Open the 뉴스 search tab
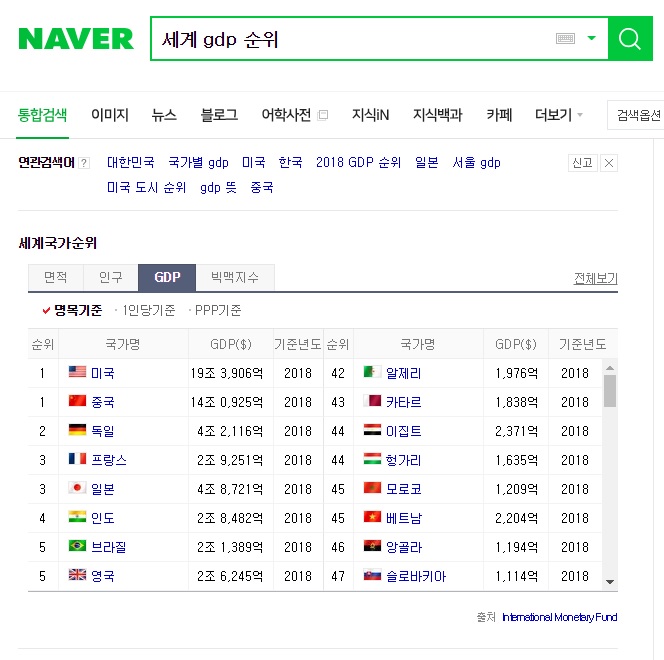 click(164, 115)
